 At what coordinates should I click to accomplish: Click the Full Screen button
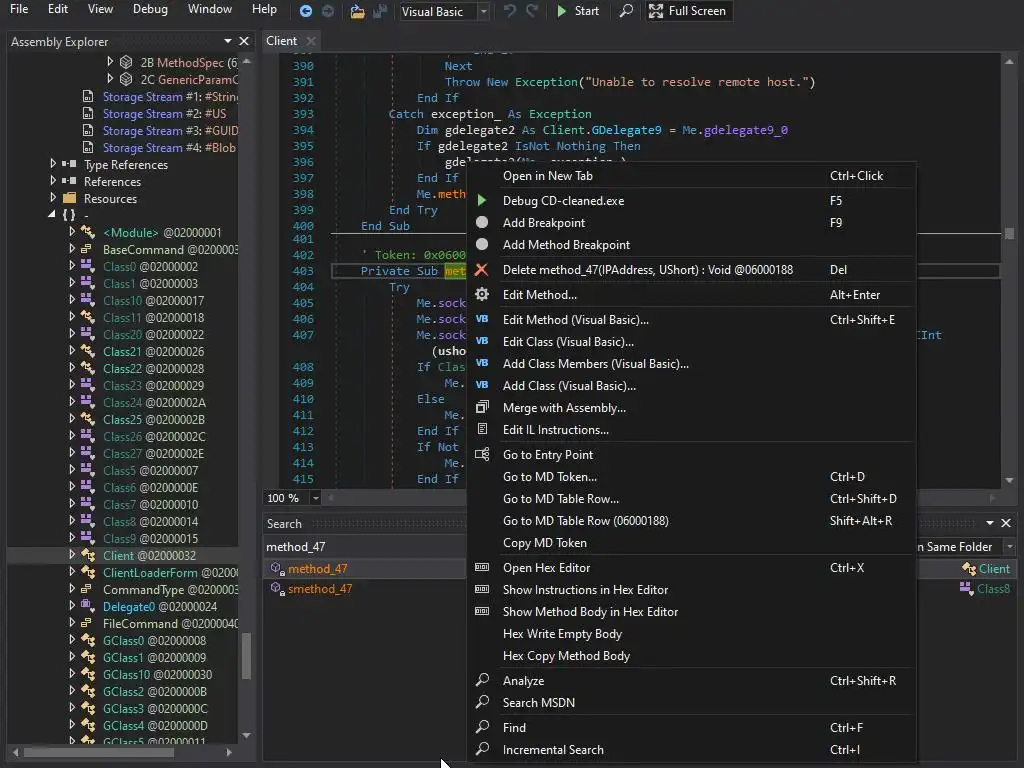point(688,11)
